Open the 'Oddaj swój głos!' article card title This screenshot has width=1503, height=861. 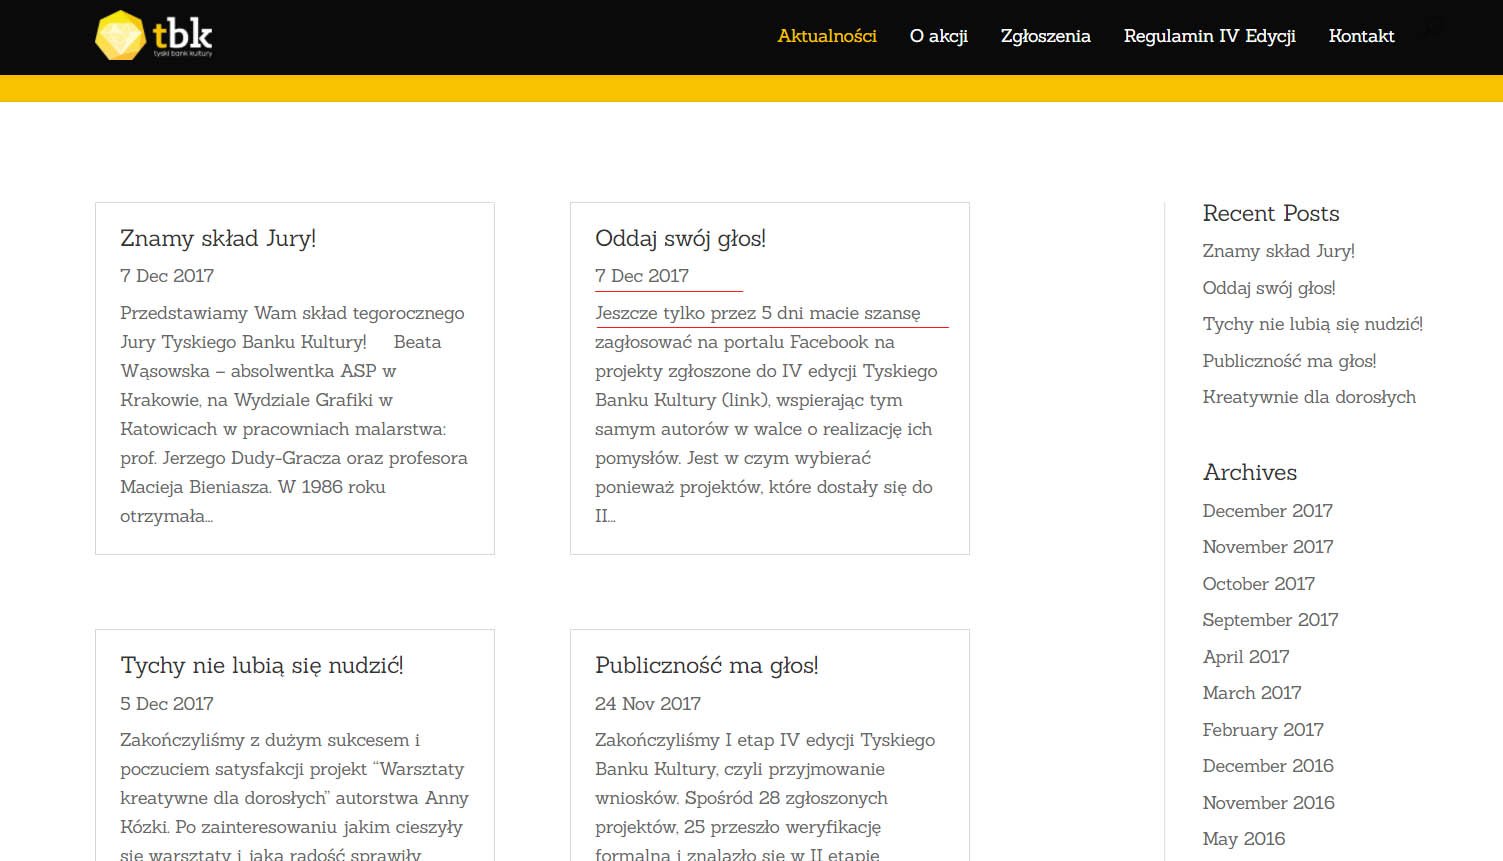[680, 238]
